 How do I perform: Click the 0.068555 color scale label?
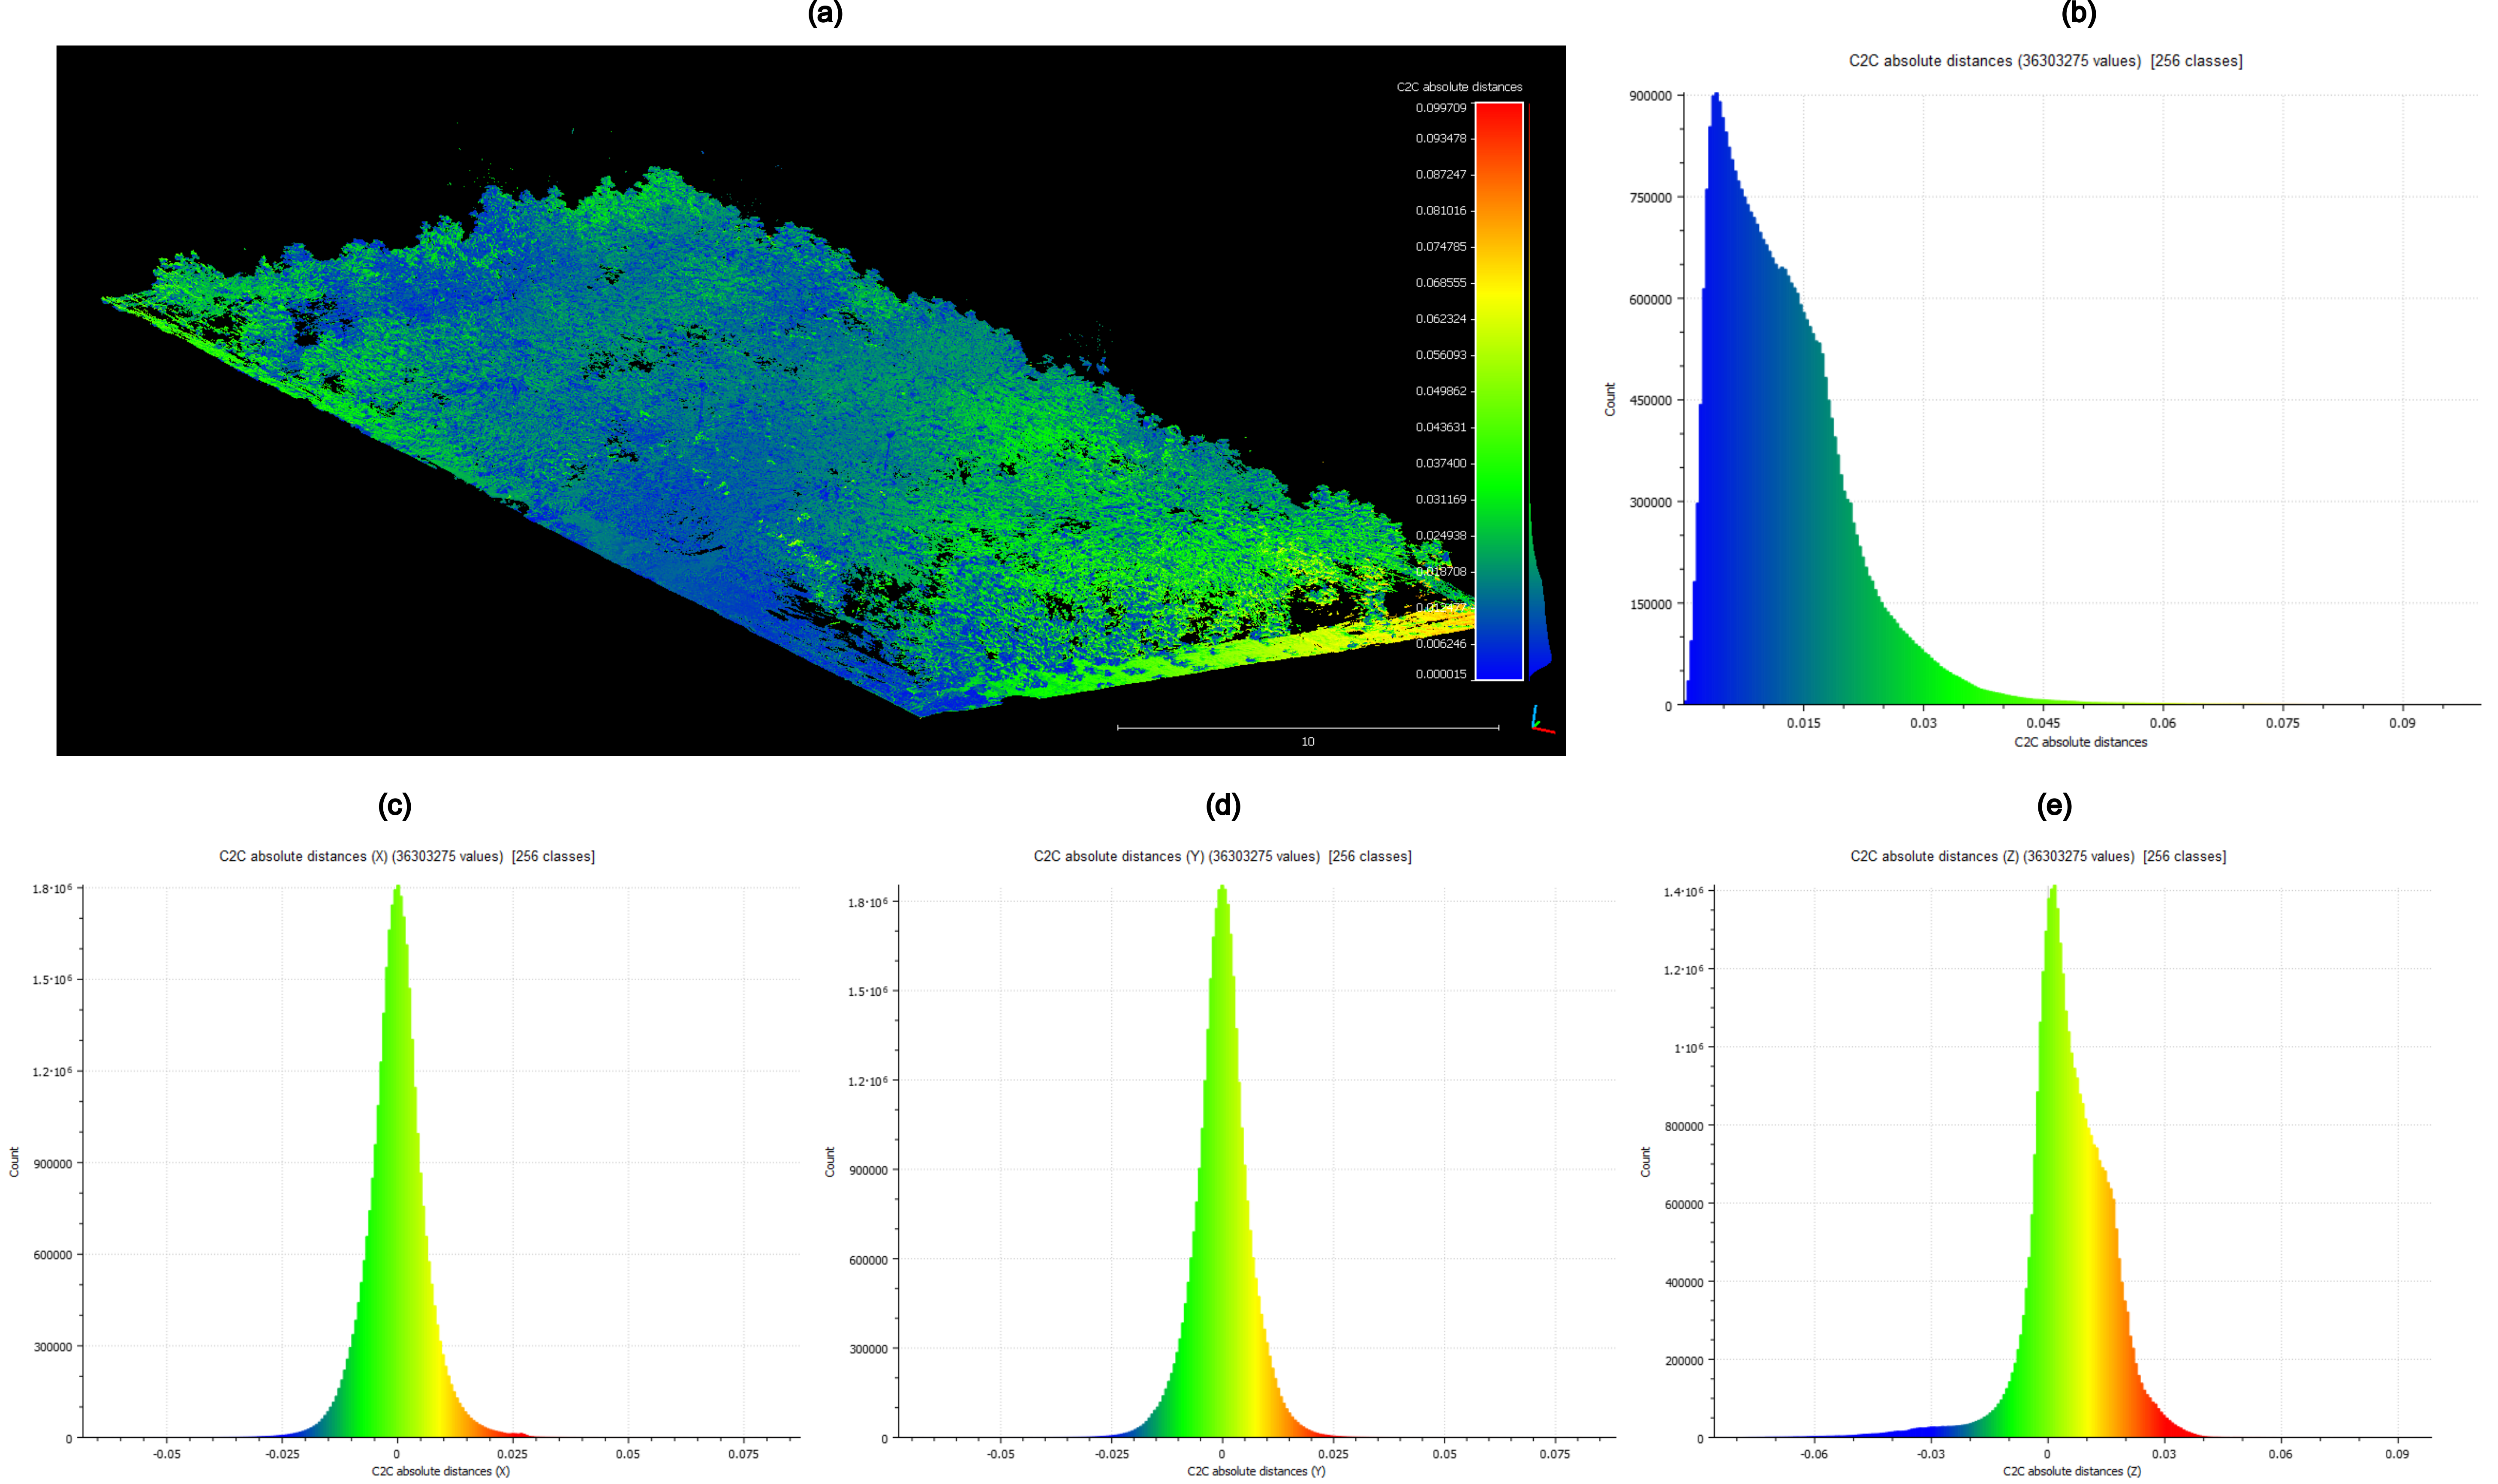(x=1441, y=283)
